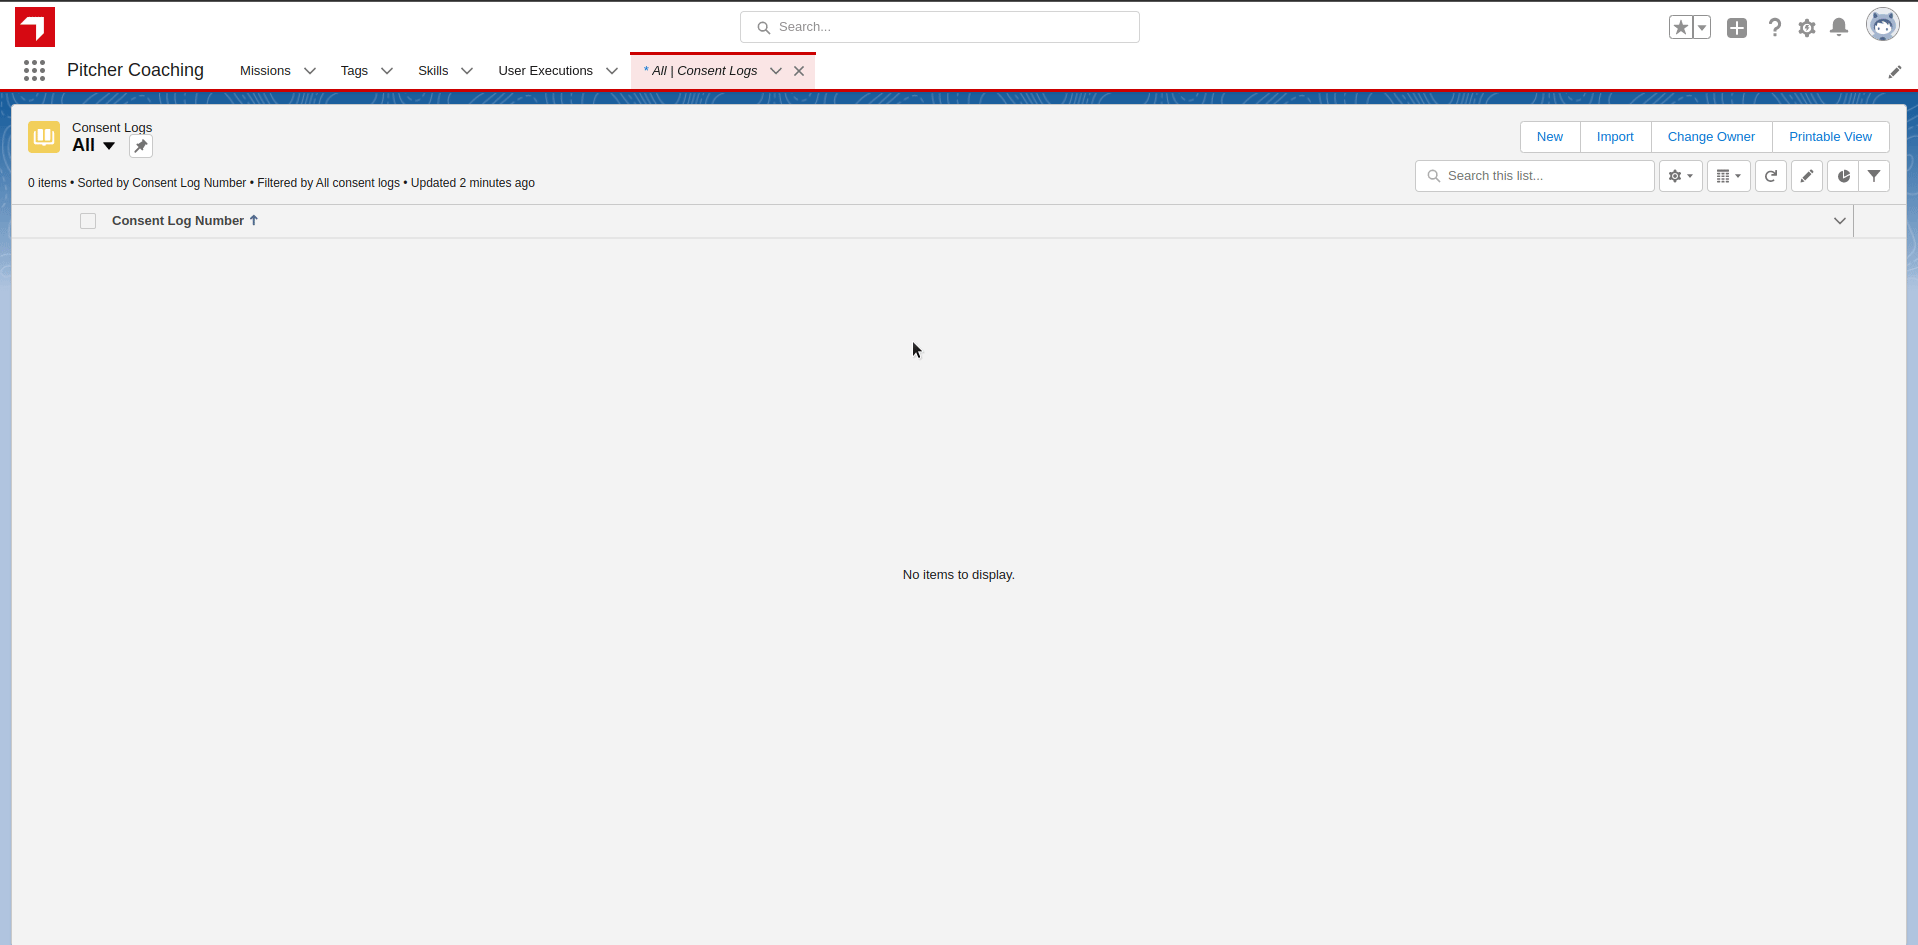The image size is (1918, 945).
Task: Click the Change Owner button
Action: point(1710,137)
